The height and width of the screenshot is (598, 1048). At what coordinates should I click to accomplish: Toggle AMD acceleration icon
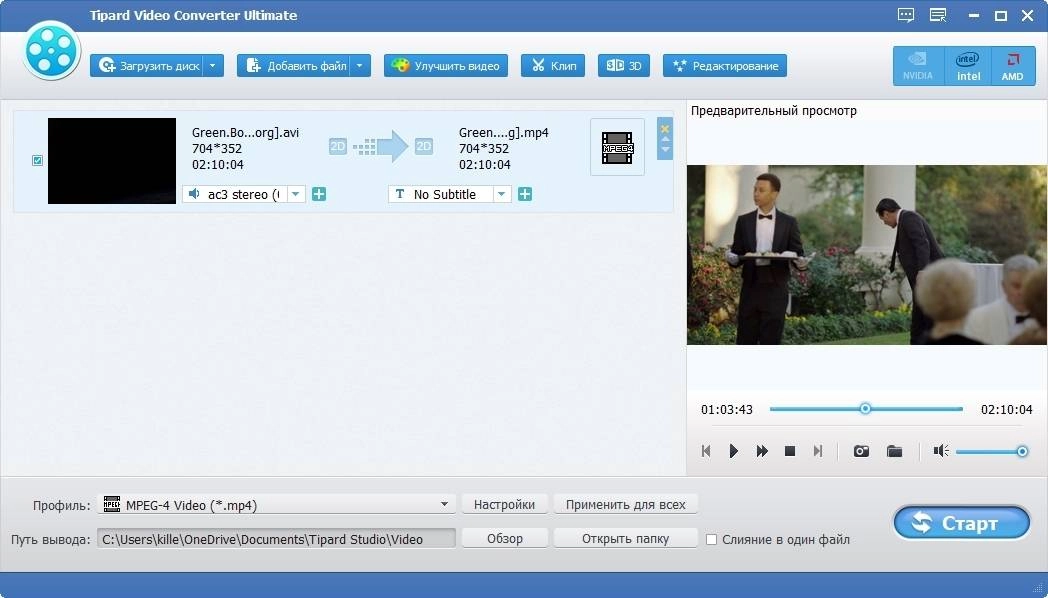tap(1013, 66)
